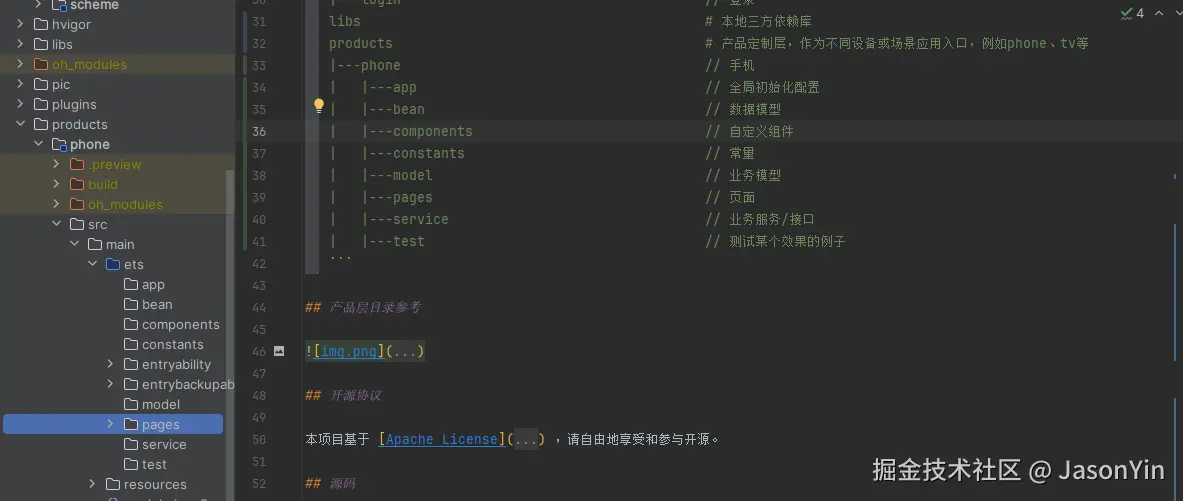Select the products folder row
The image size is (1183, 501).
click(79, 124)
